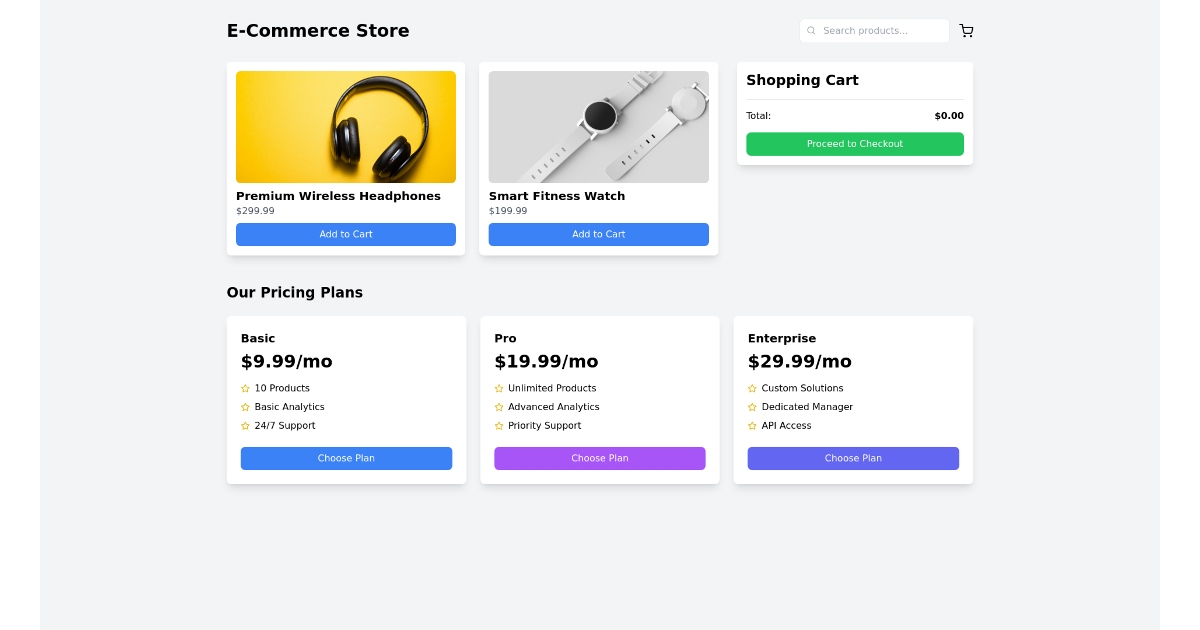Click the star beside API Access

(752, 425)
